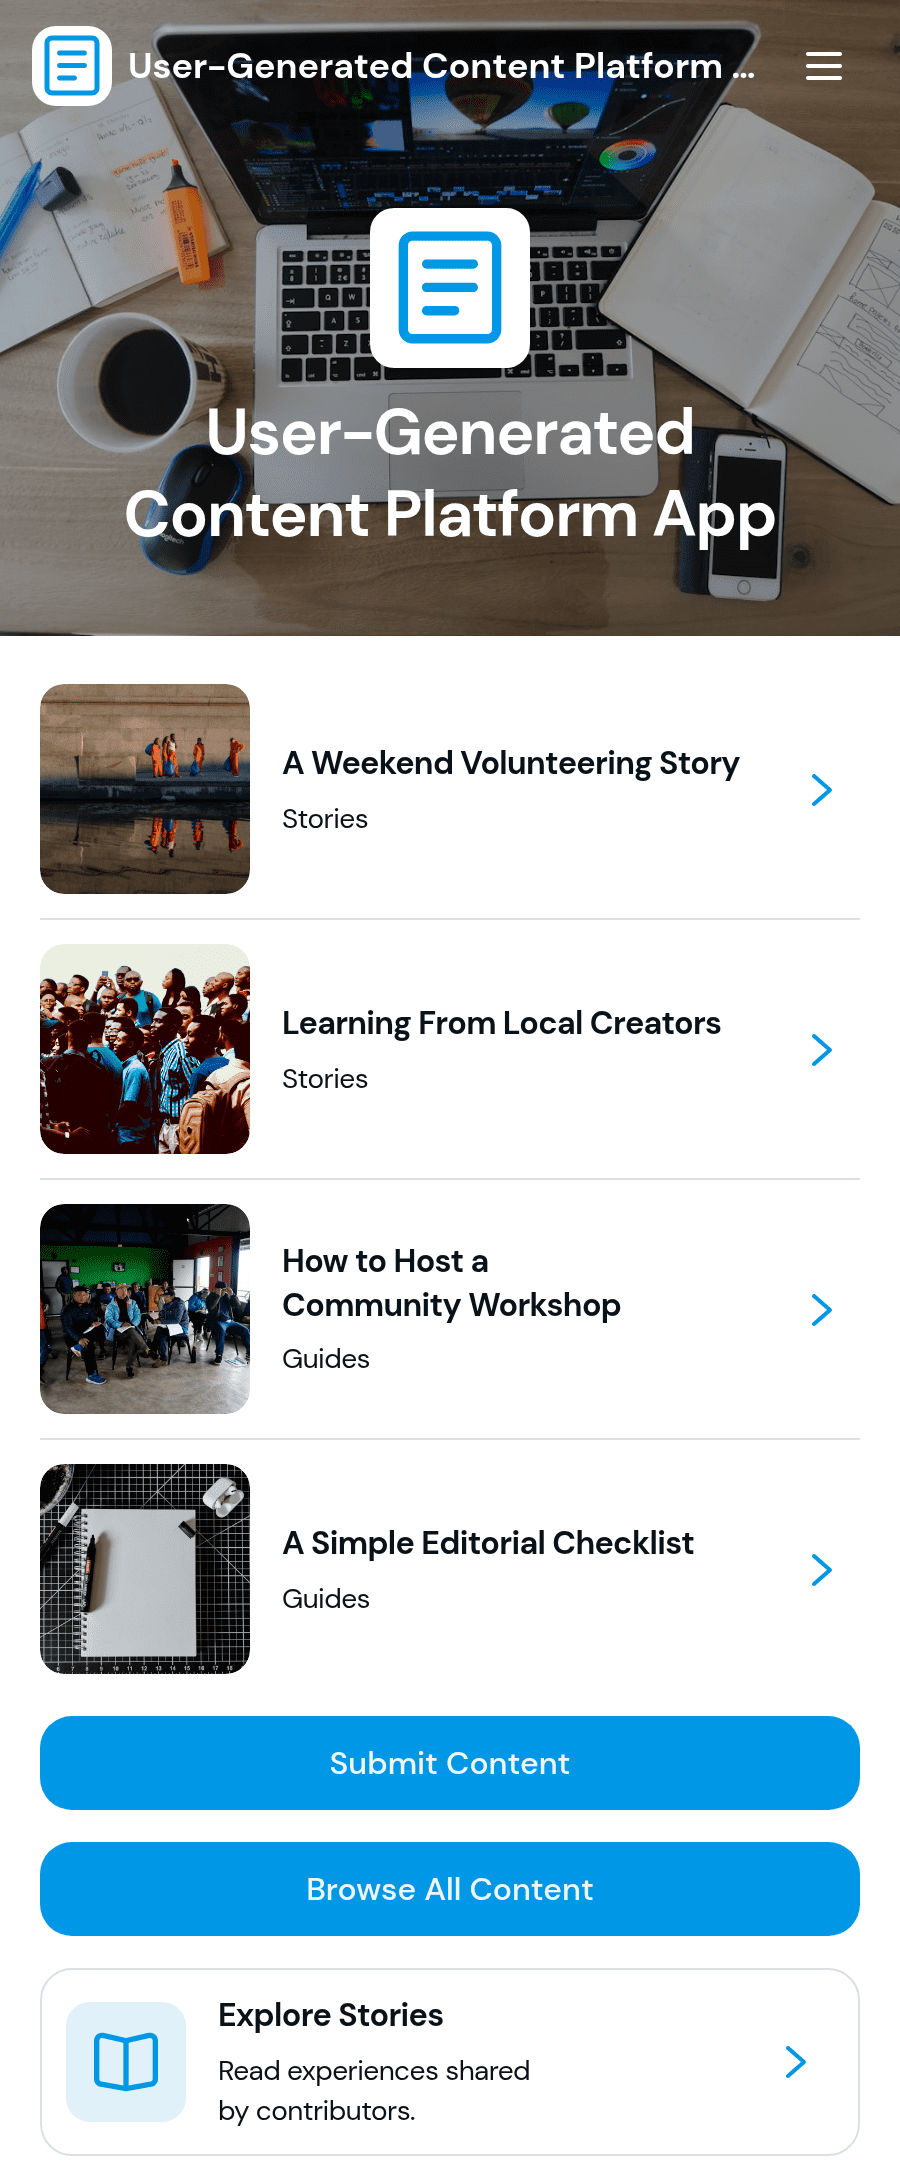Click the large document icon in hero
The image size is (900, 2180).
tap(450, 288)
